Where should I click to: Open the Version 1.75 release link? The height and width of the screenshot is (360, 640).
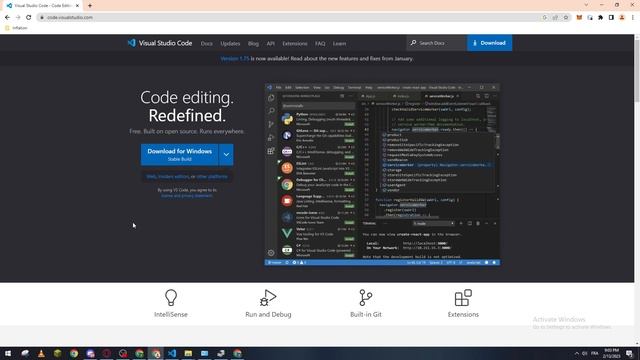pos(235,58)
